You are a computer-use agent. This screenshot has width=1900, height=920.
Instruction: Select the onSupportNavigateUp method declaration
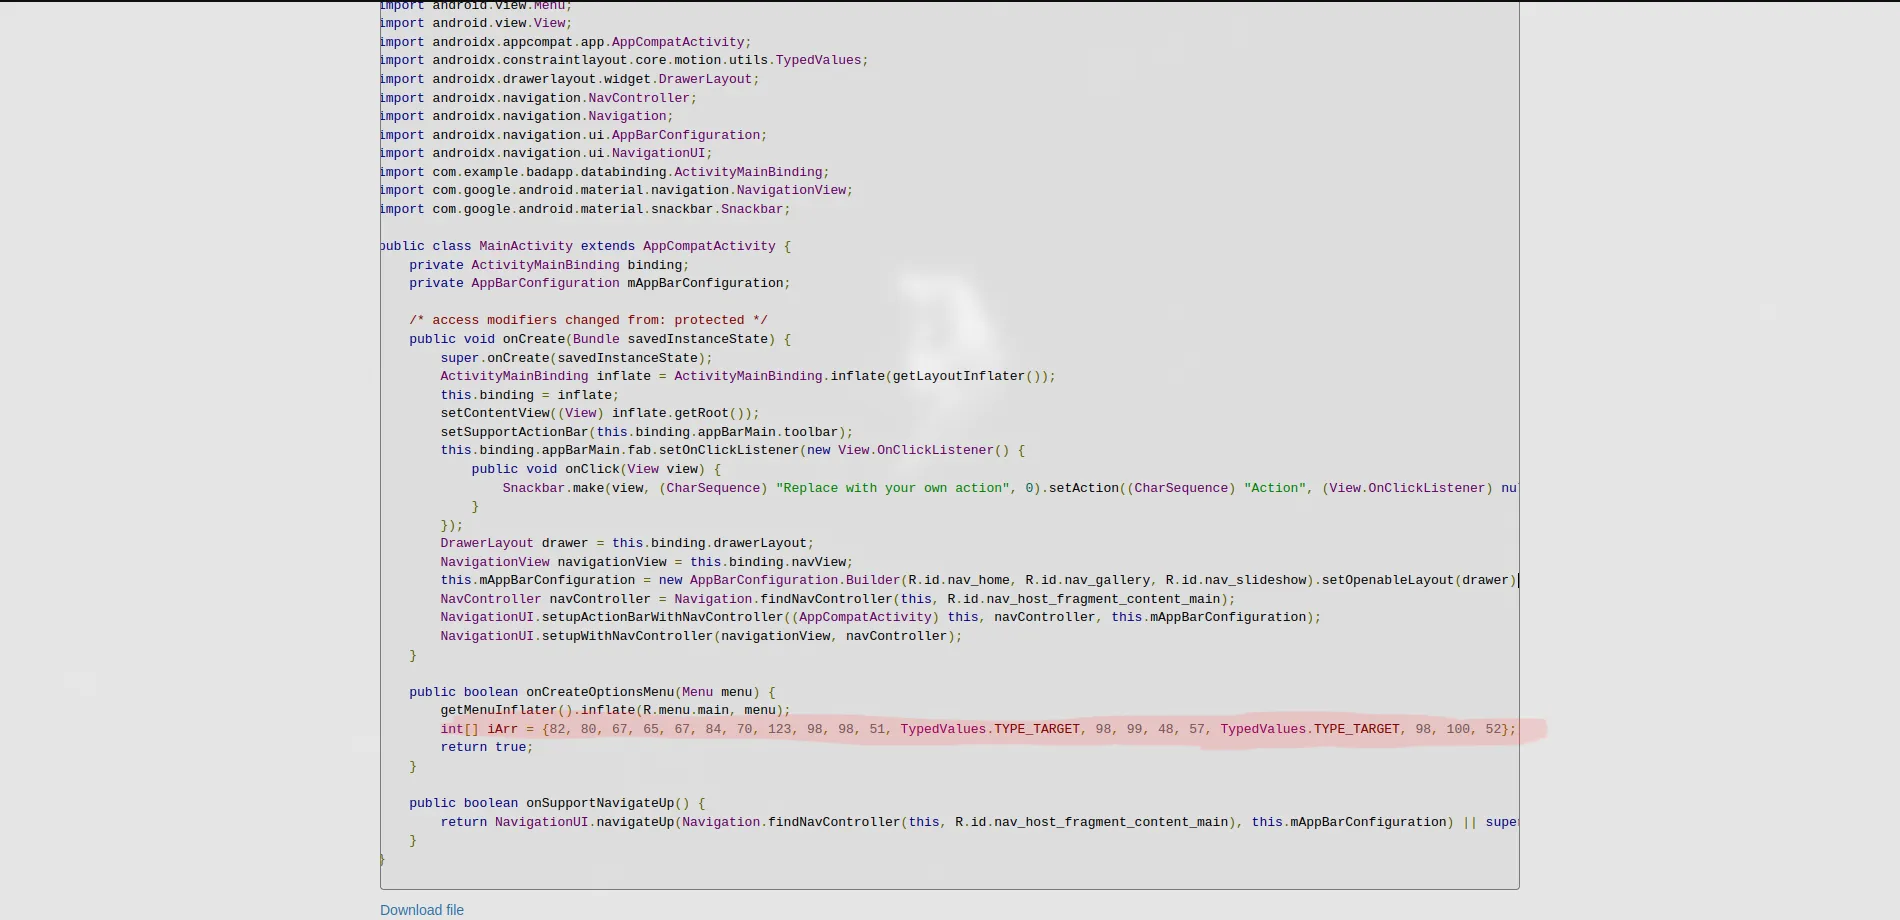(x=599, y=802)
